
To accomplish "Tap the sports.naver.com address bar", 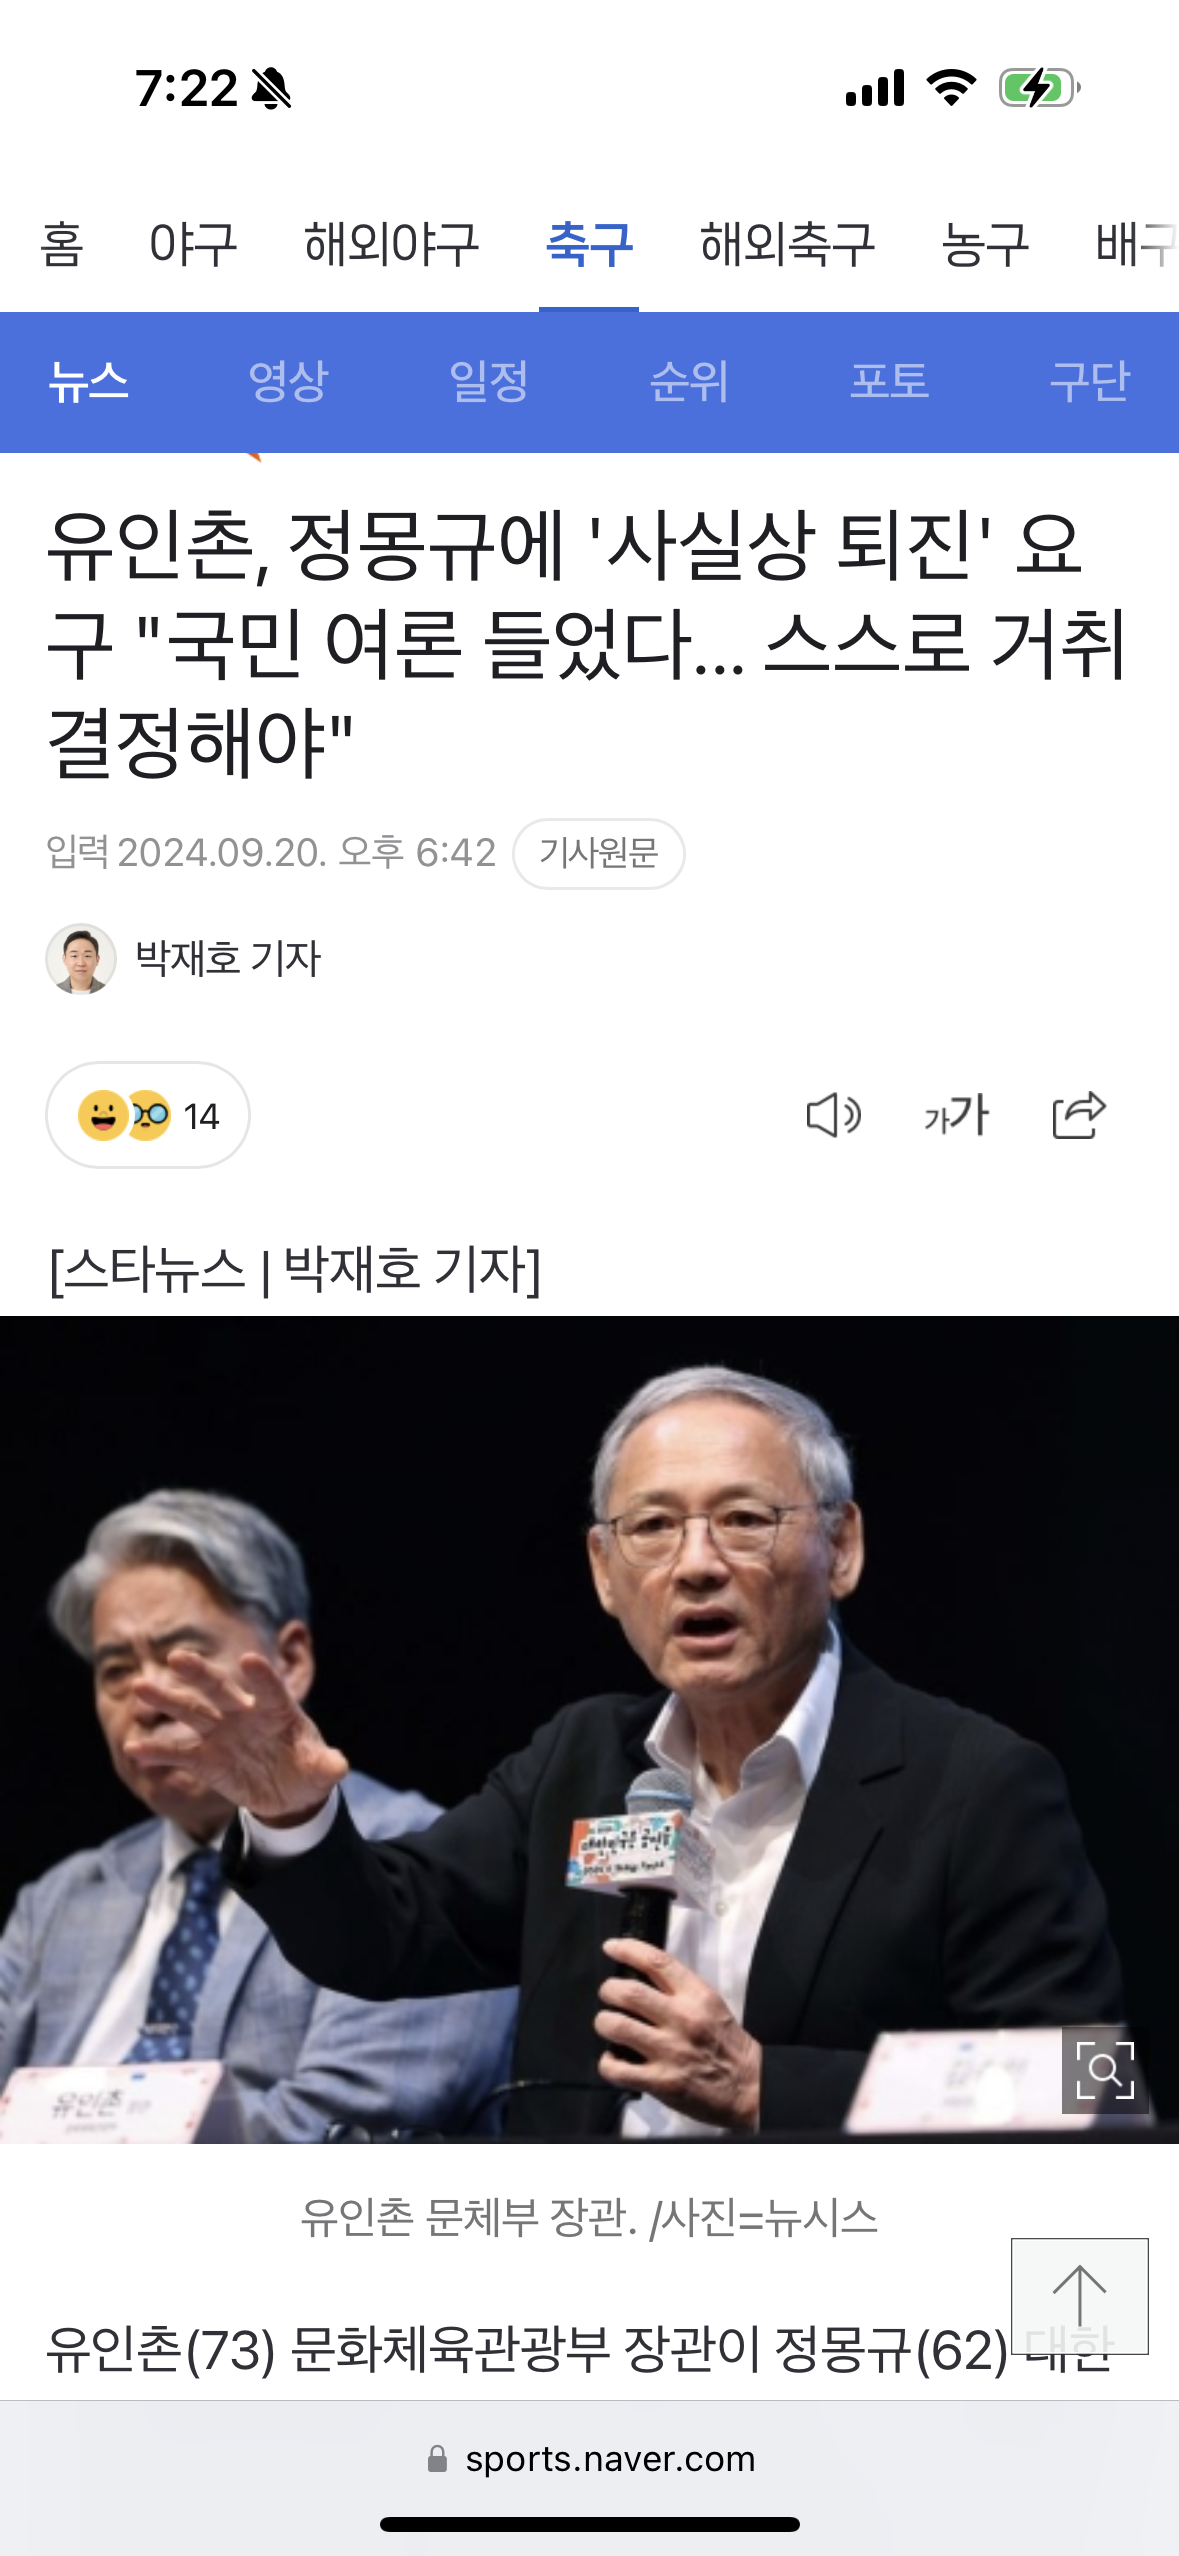I will [590, 2459].
